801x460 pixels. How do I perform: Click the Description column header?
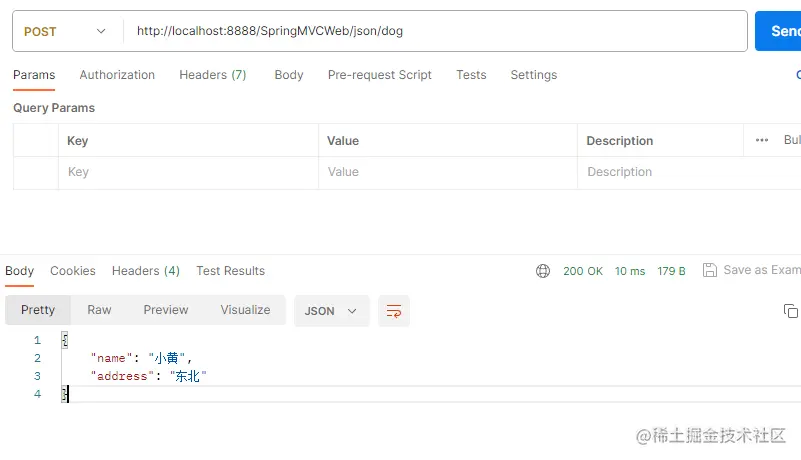pos(620,141)
